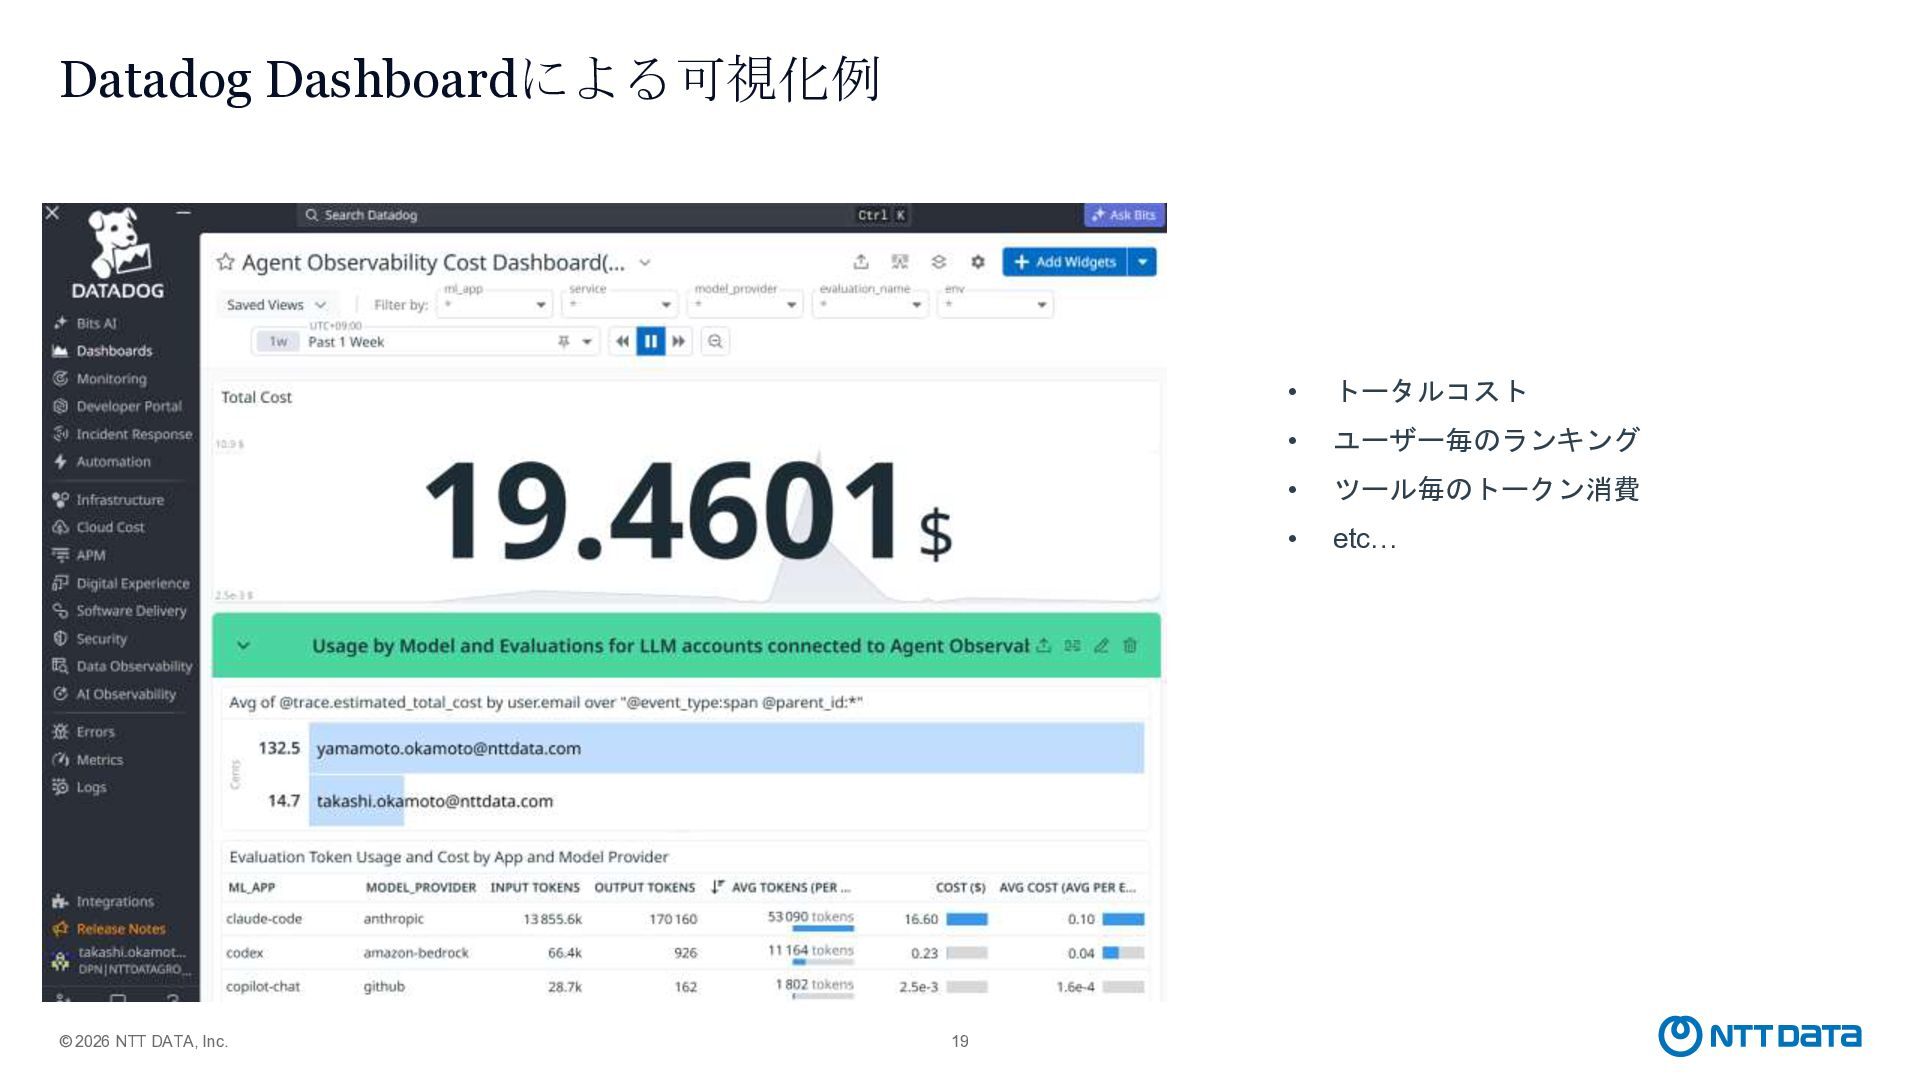Pause the live dashboard refresh
This screenshot has width=1920, height=1080.
tap(651, 341)
